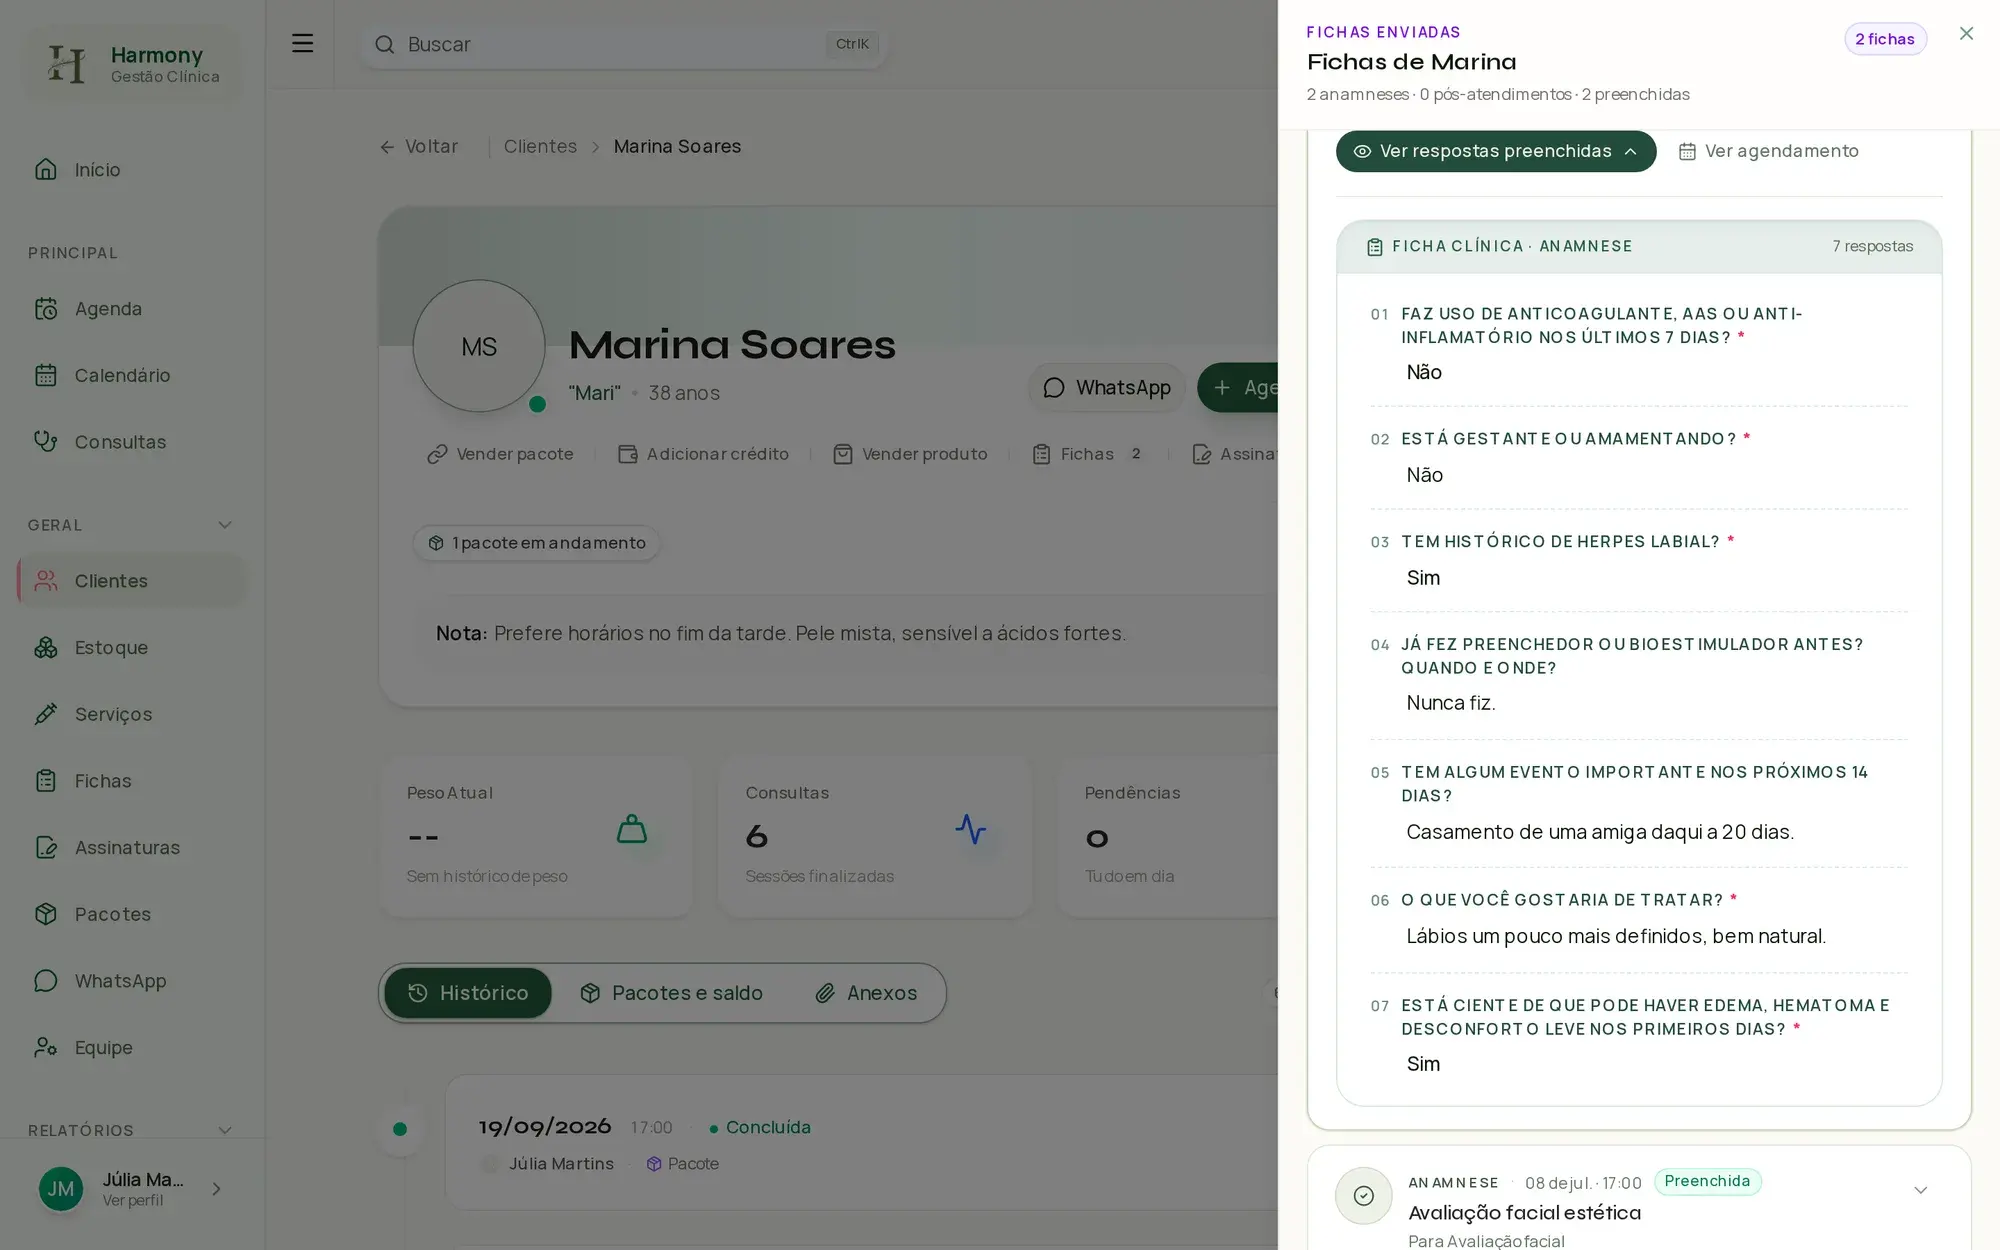Click the Consultas activity pulse icon

(x=970, y=829)
